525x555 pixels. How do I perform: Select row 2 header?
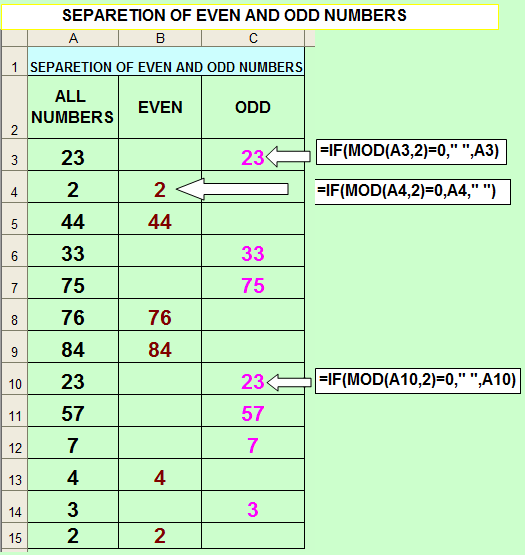[14, 107]
